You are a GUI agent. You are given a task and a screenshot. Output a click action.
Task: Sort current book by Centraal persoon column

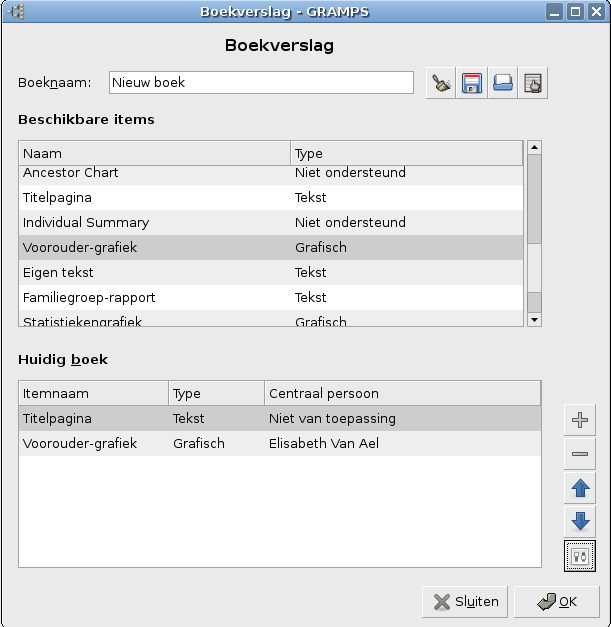coord(402,394)
